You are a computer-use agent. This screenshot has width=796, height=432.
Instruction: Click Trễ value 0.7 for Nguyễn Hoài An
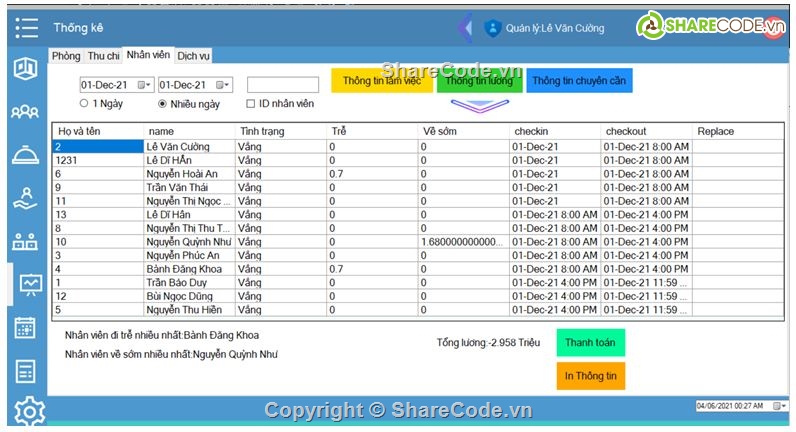pyautogui.click(x=372, y=174)
